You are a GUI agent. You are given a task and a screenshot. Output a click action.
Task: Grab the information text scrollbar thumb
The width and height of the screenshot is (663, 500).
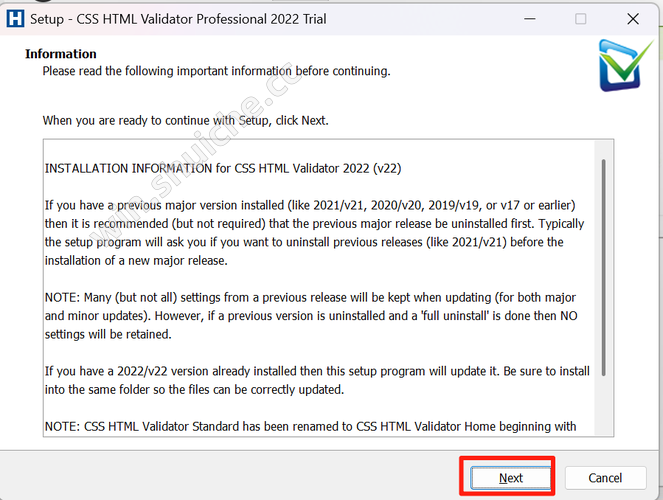(x=603, y=267)
